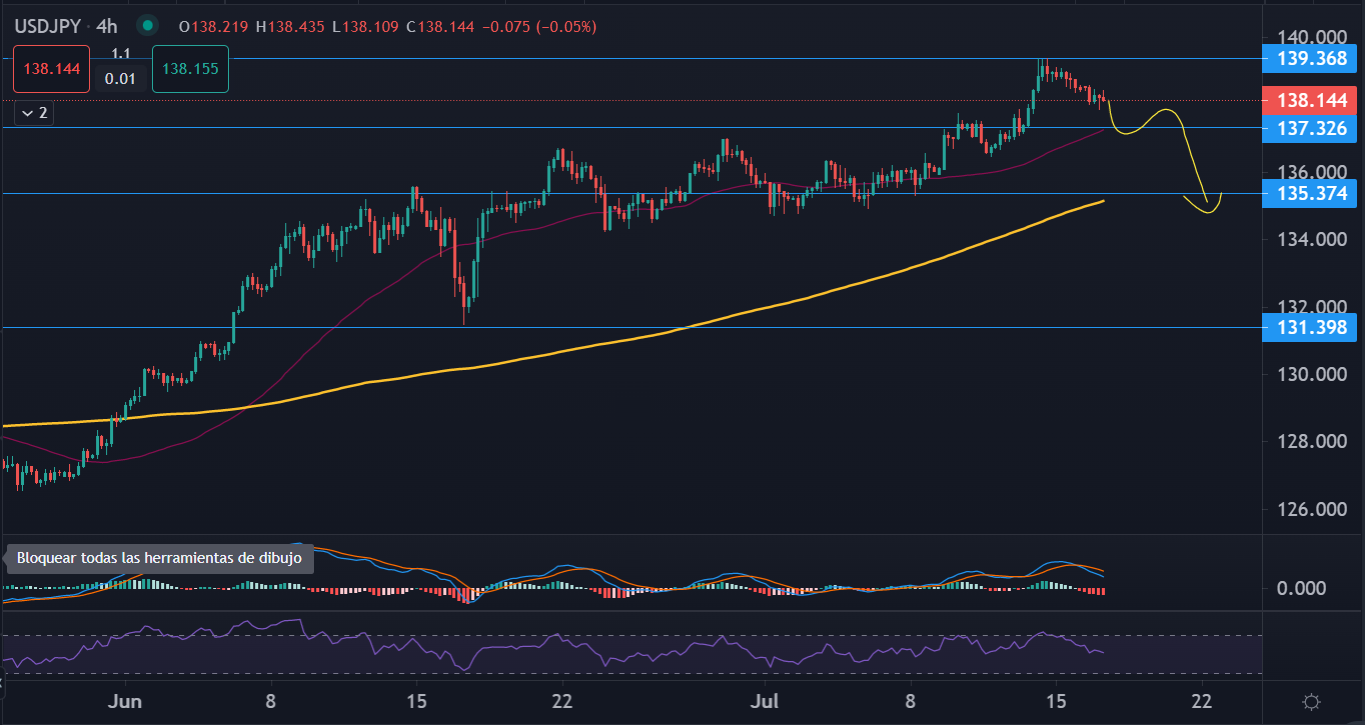The height and width of the screenshot is (725, 1365).
Task: Click the green buy button showing 138.155
Action: click(190, 69)
